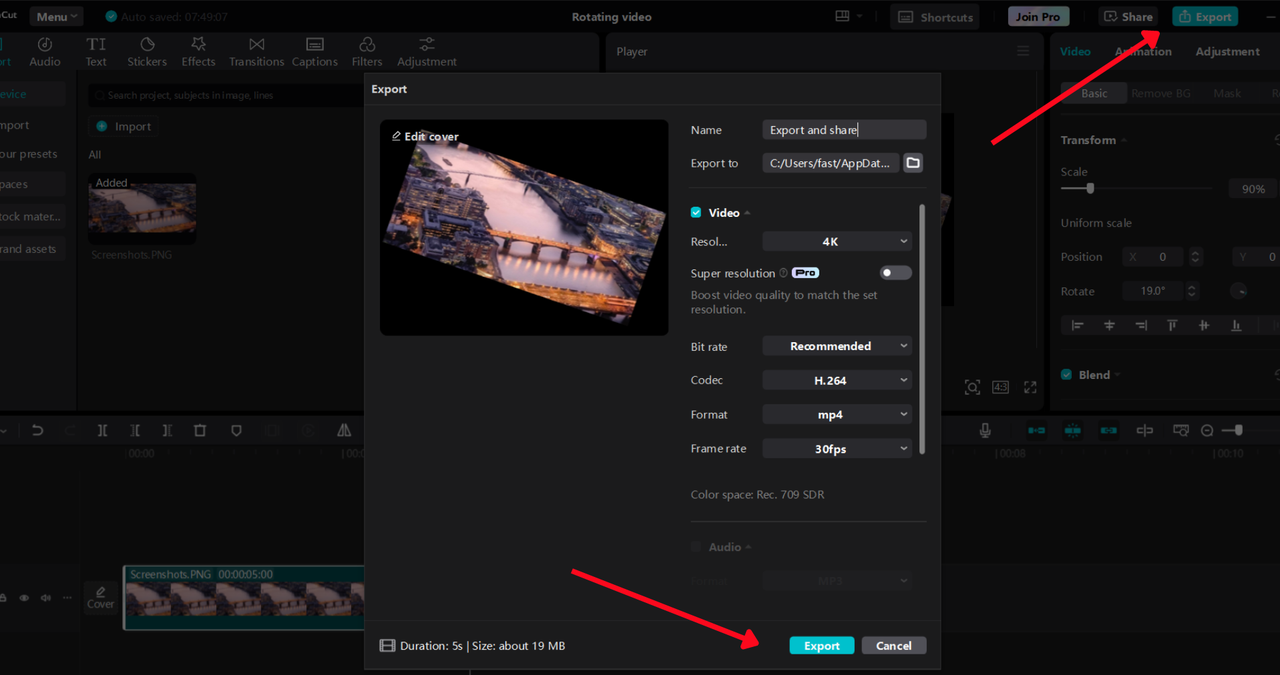Click the info icon next to Super resolution

783,273
